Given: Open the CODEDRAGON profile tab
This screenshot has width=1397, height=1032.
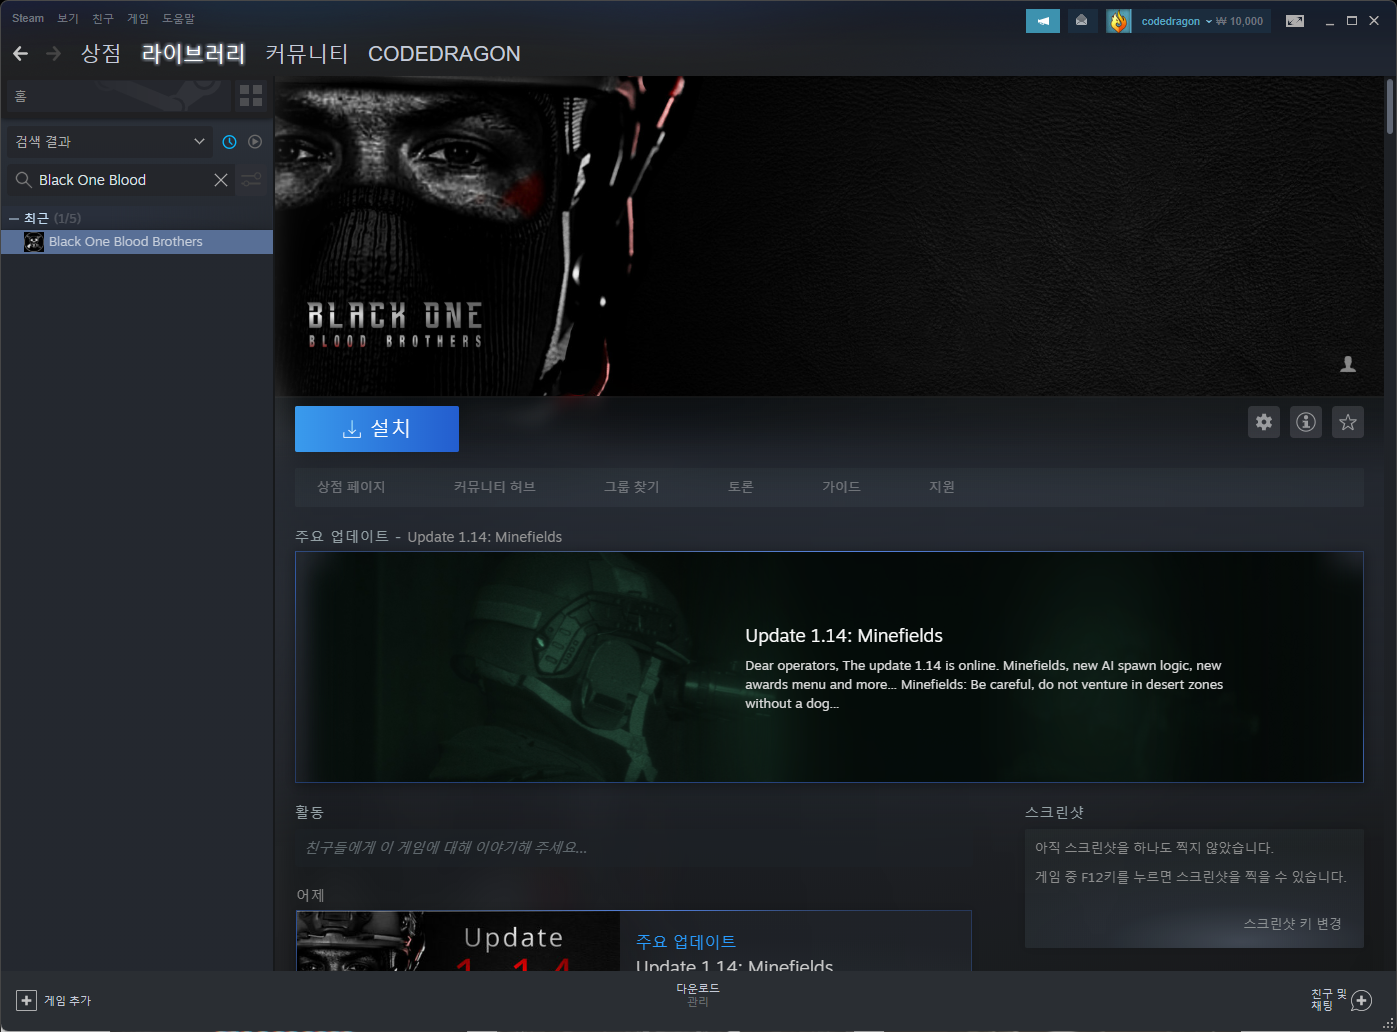Looking at the screenshot, I should (444, 54).
